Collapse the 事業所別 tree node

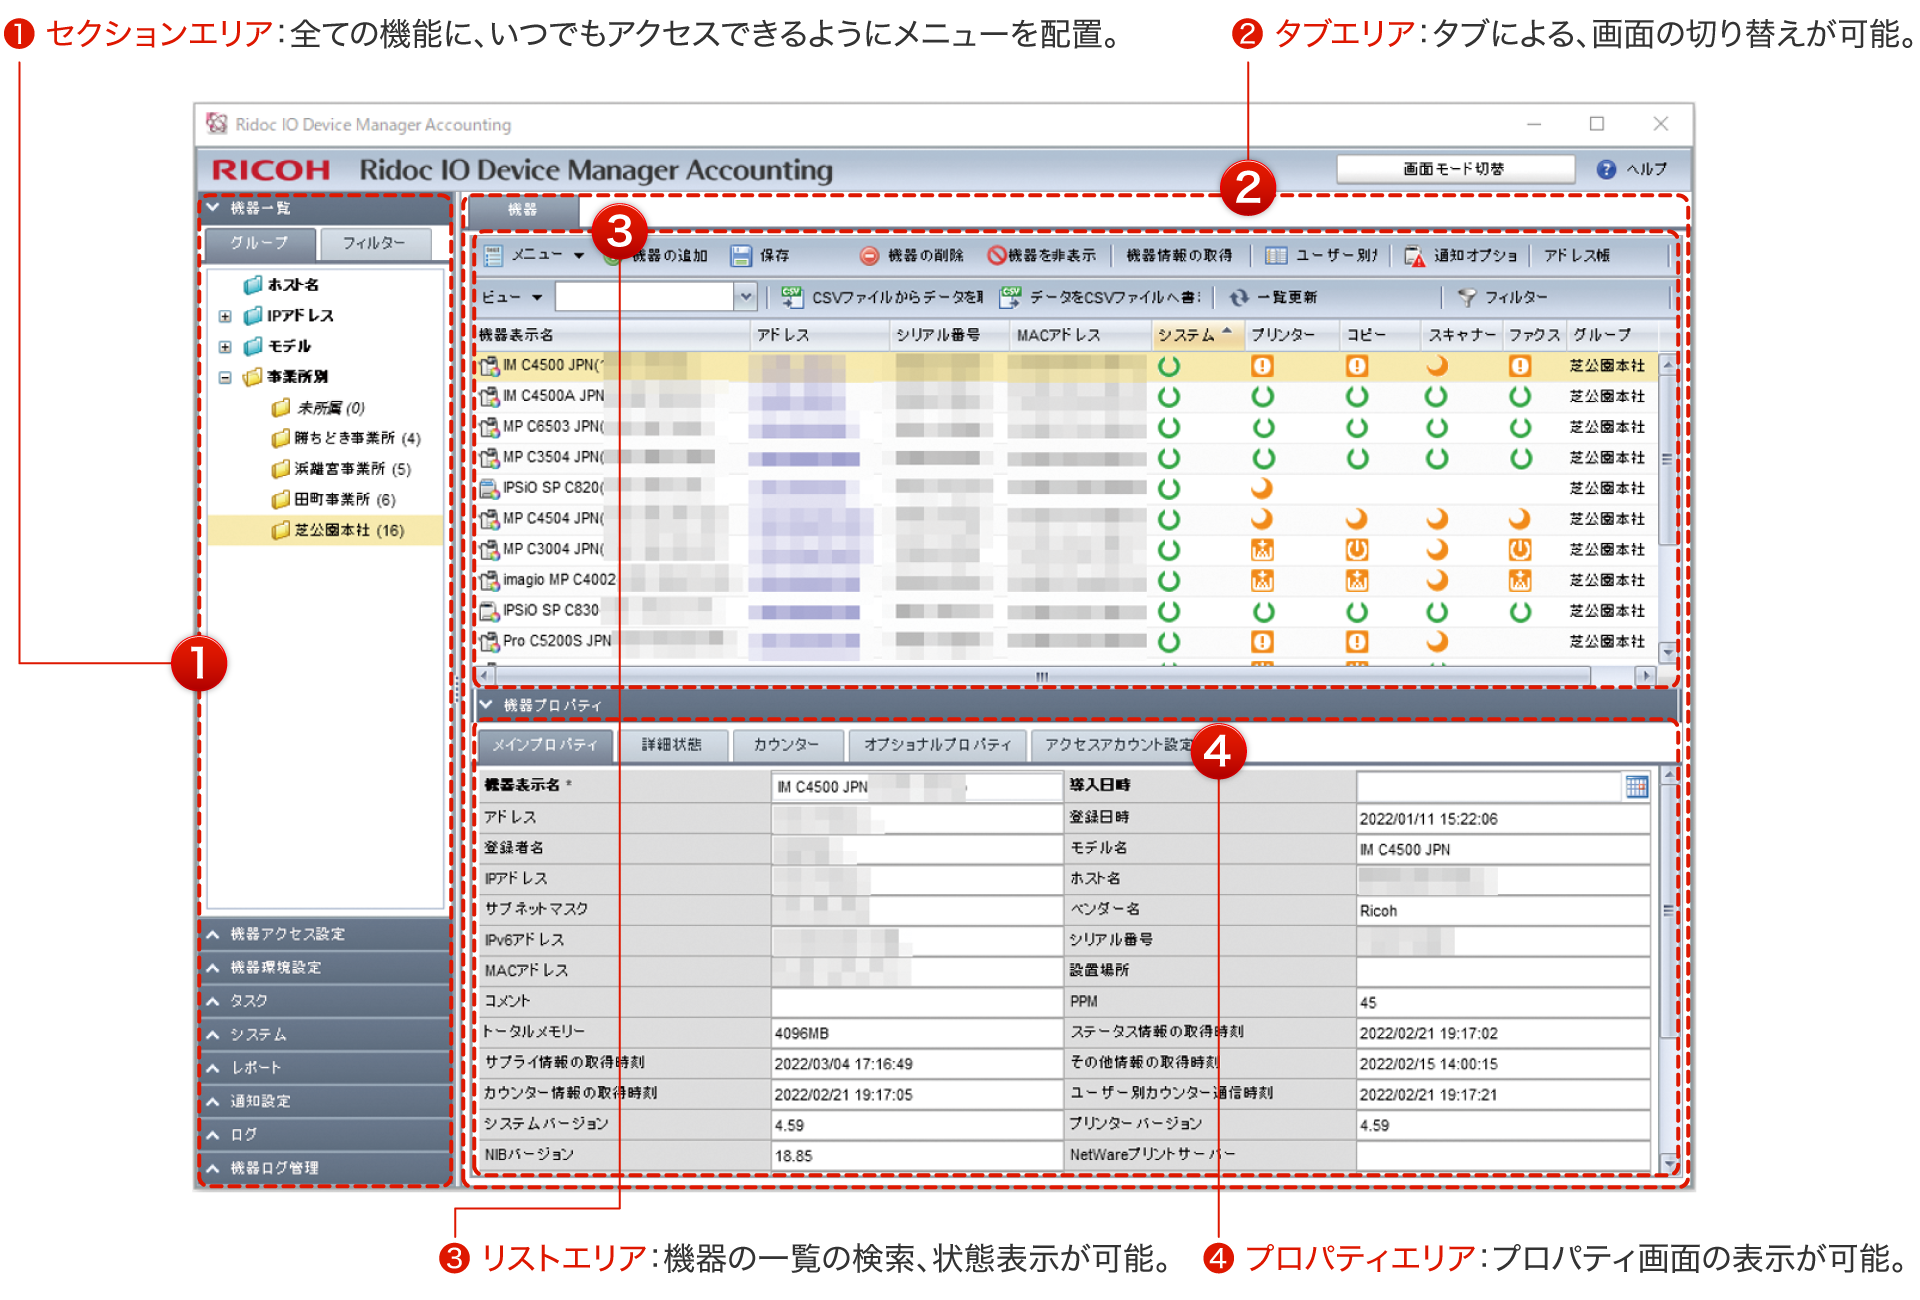pos(225,377)
